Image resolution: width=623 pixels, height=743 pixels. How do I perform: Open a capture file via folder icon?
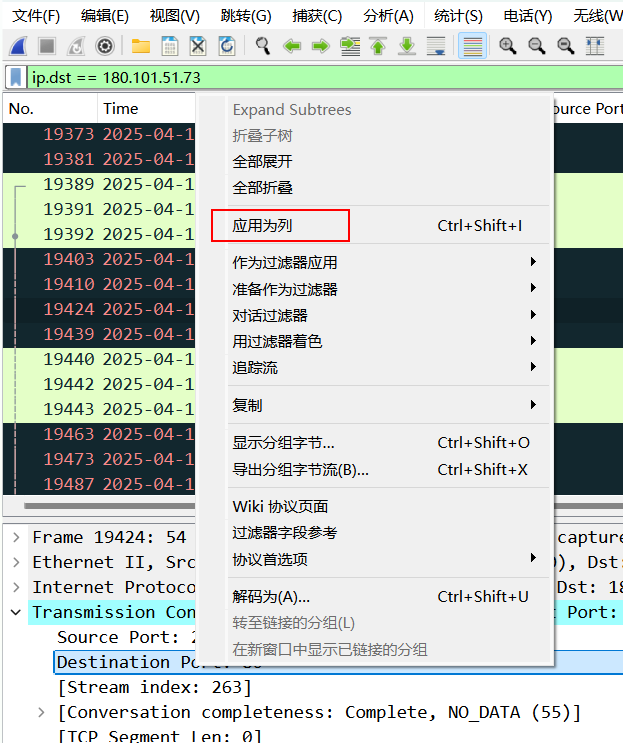coord(141,46)
